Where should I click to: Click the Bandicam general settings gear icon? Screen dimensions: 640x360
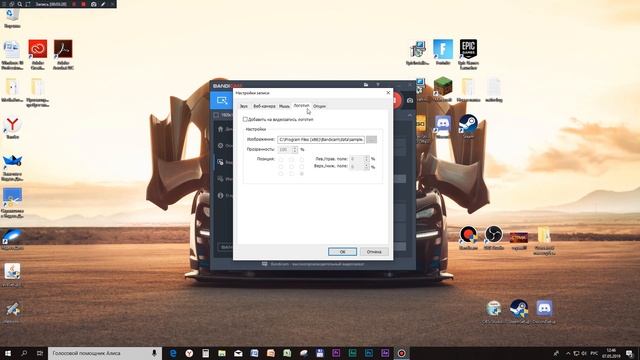click(220, 146)
